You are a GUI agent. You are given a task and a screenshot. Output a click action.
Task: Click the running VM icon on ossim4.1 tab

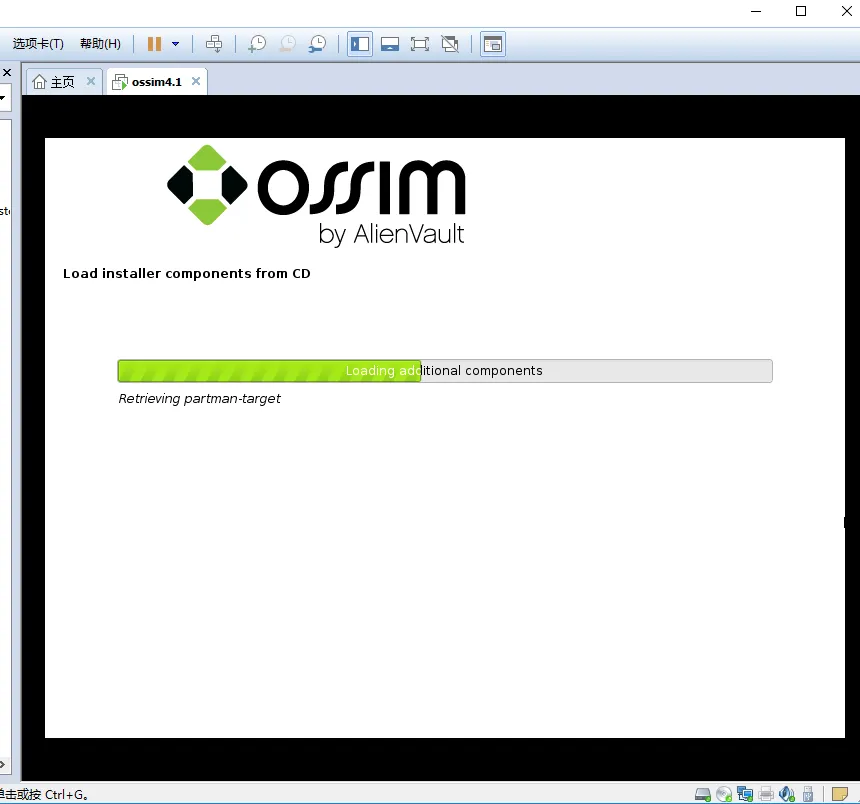coord(120,82)
